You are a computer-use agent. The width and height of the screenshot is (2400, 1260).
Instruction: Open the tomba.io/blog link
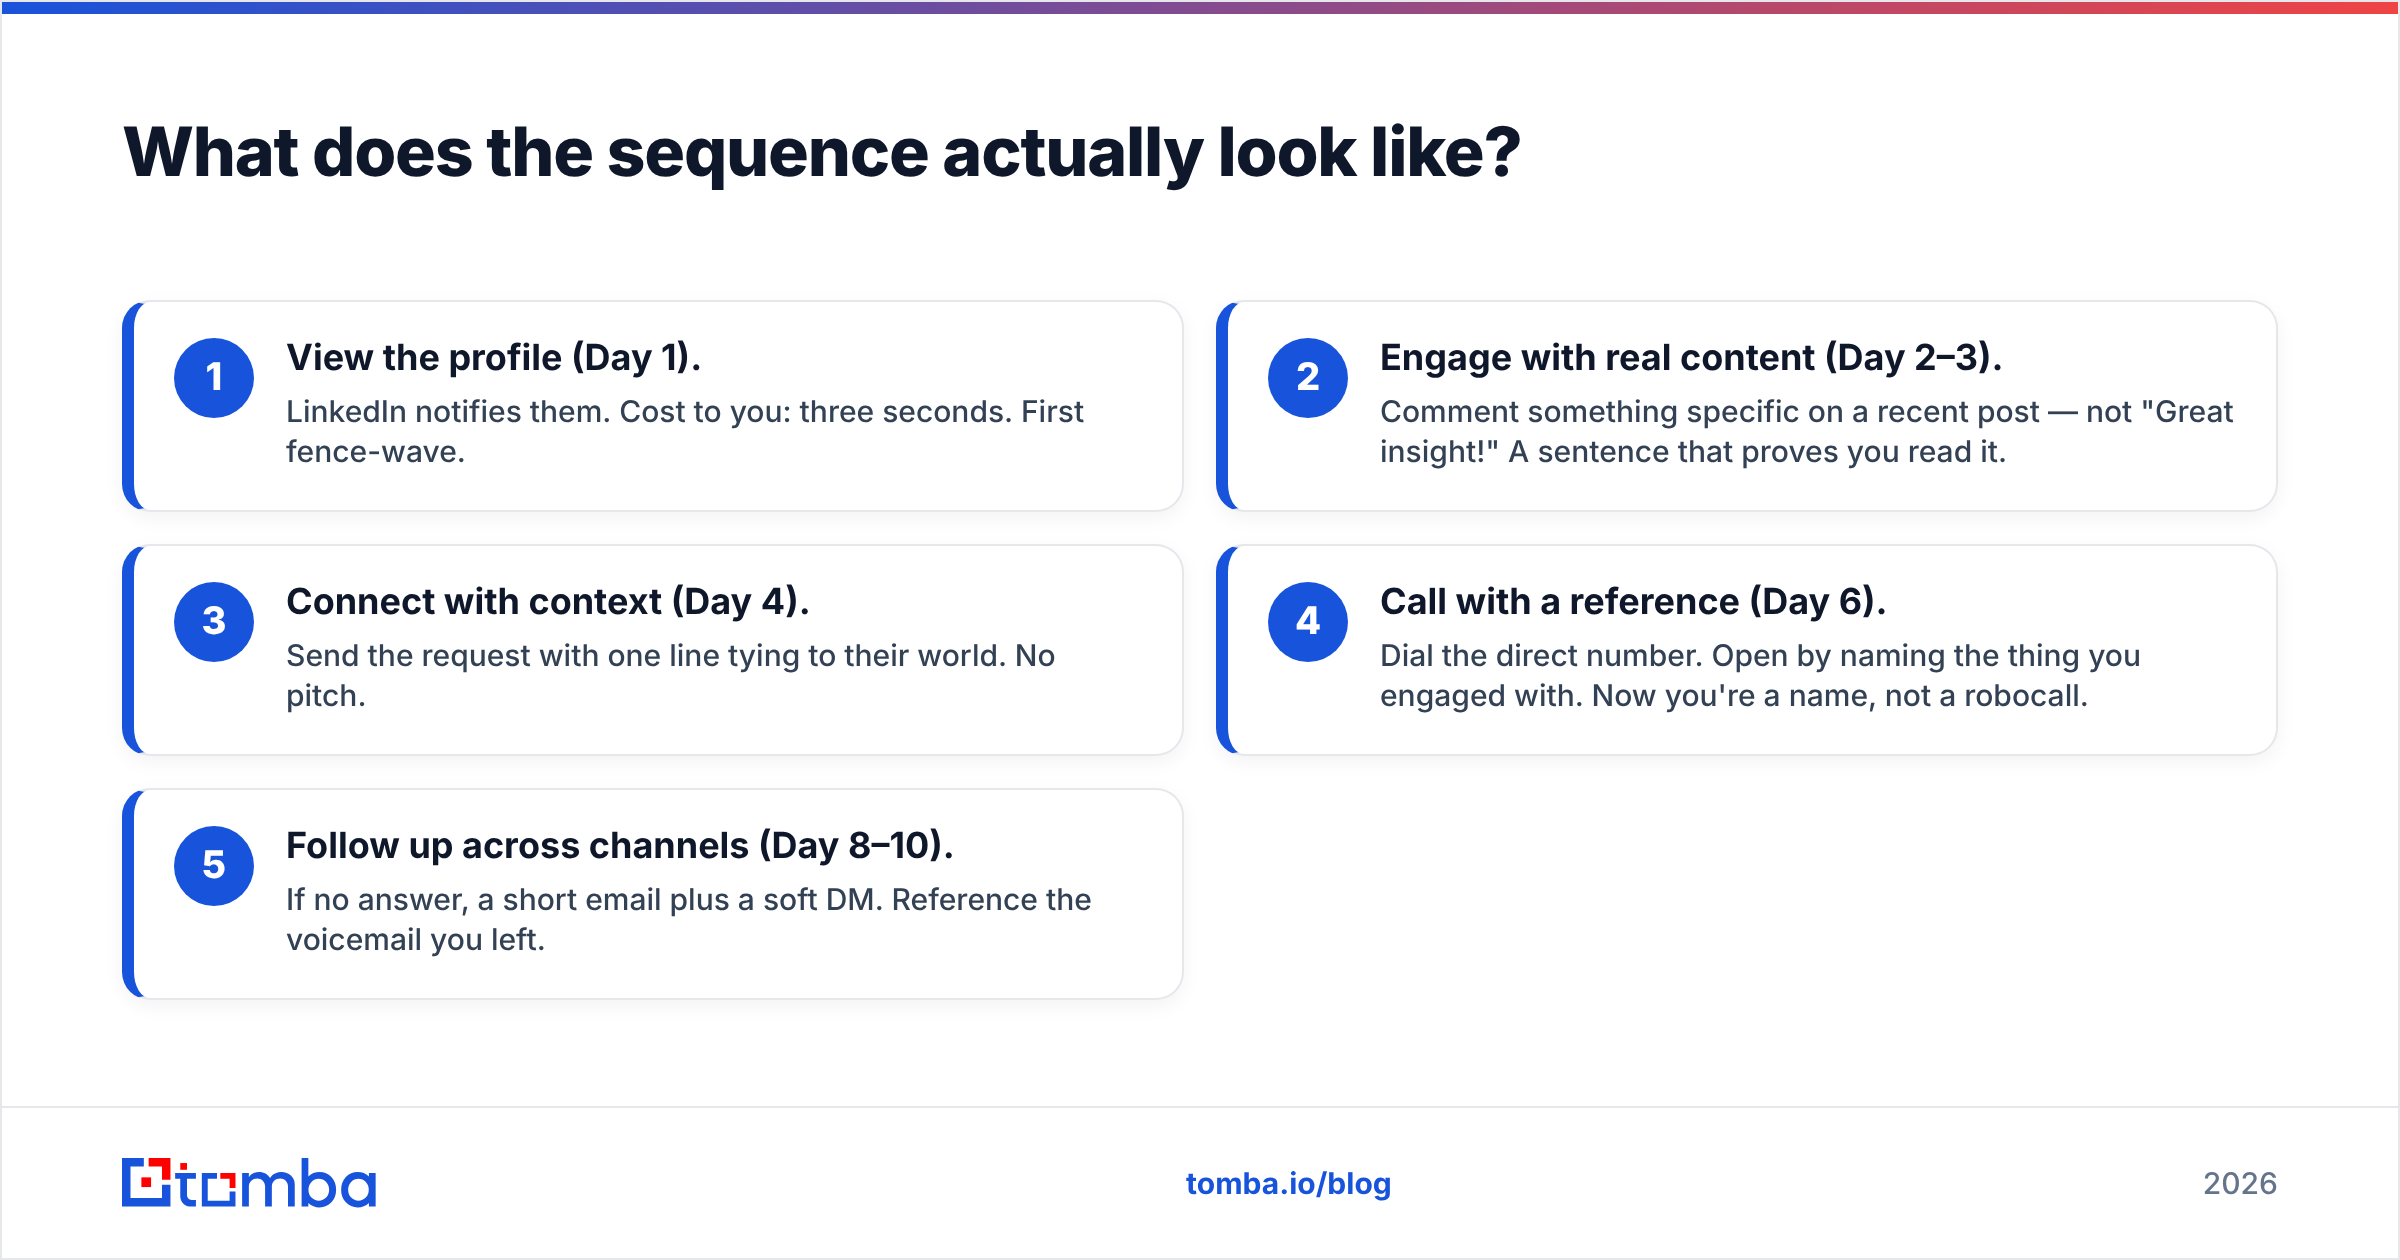(1288, 1184)
